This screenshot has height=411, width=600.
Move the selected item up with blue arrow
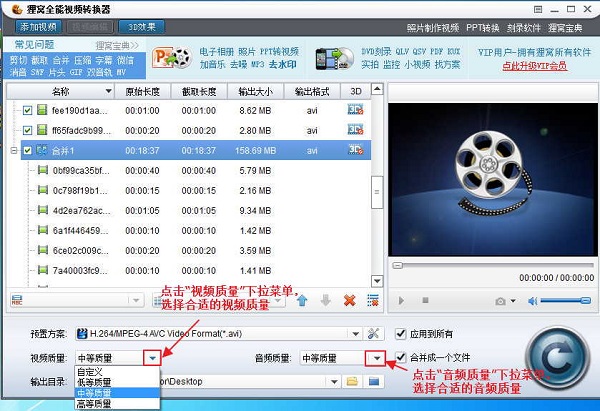click(302, 300)
